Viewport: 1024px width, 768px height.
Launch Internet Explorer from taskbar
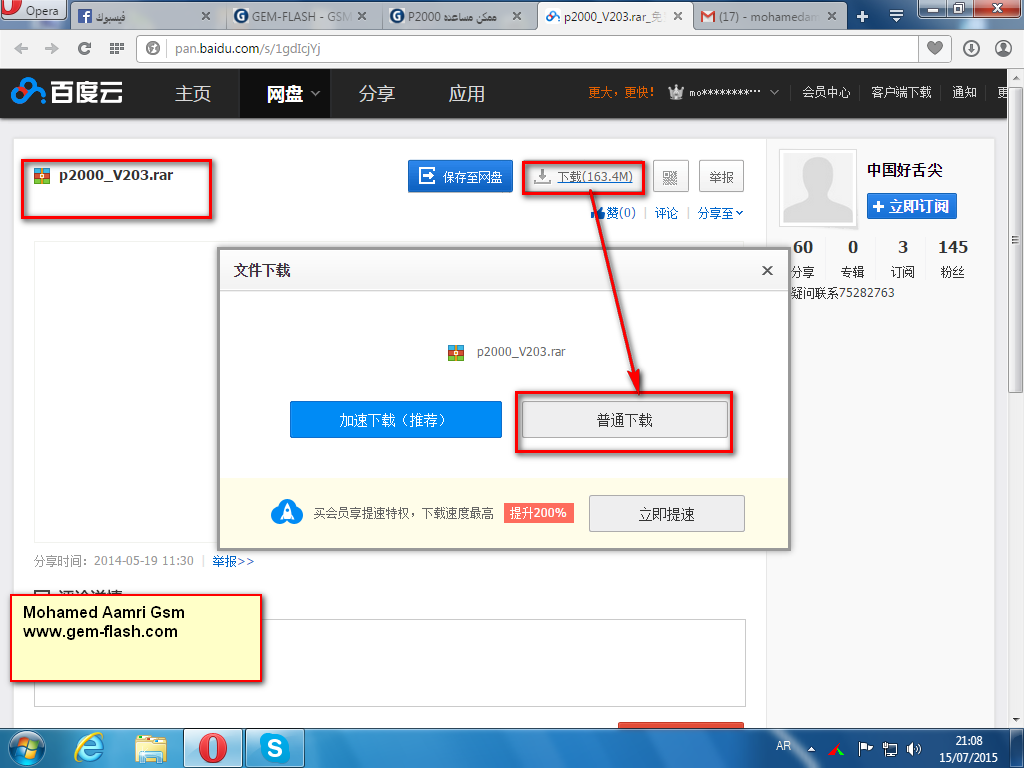click(89, 748)
